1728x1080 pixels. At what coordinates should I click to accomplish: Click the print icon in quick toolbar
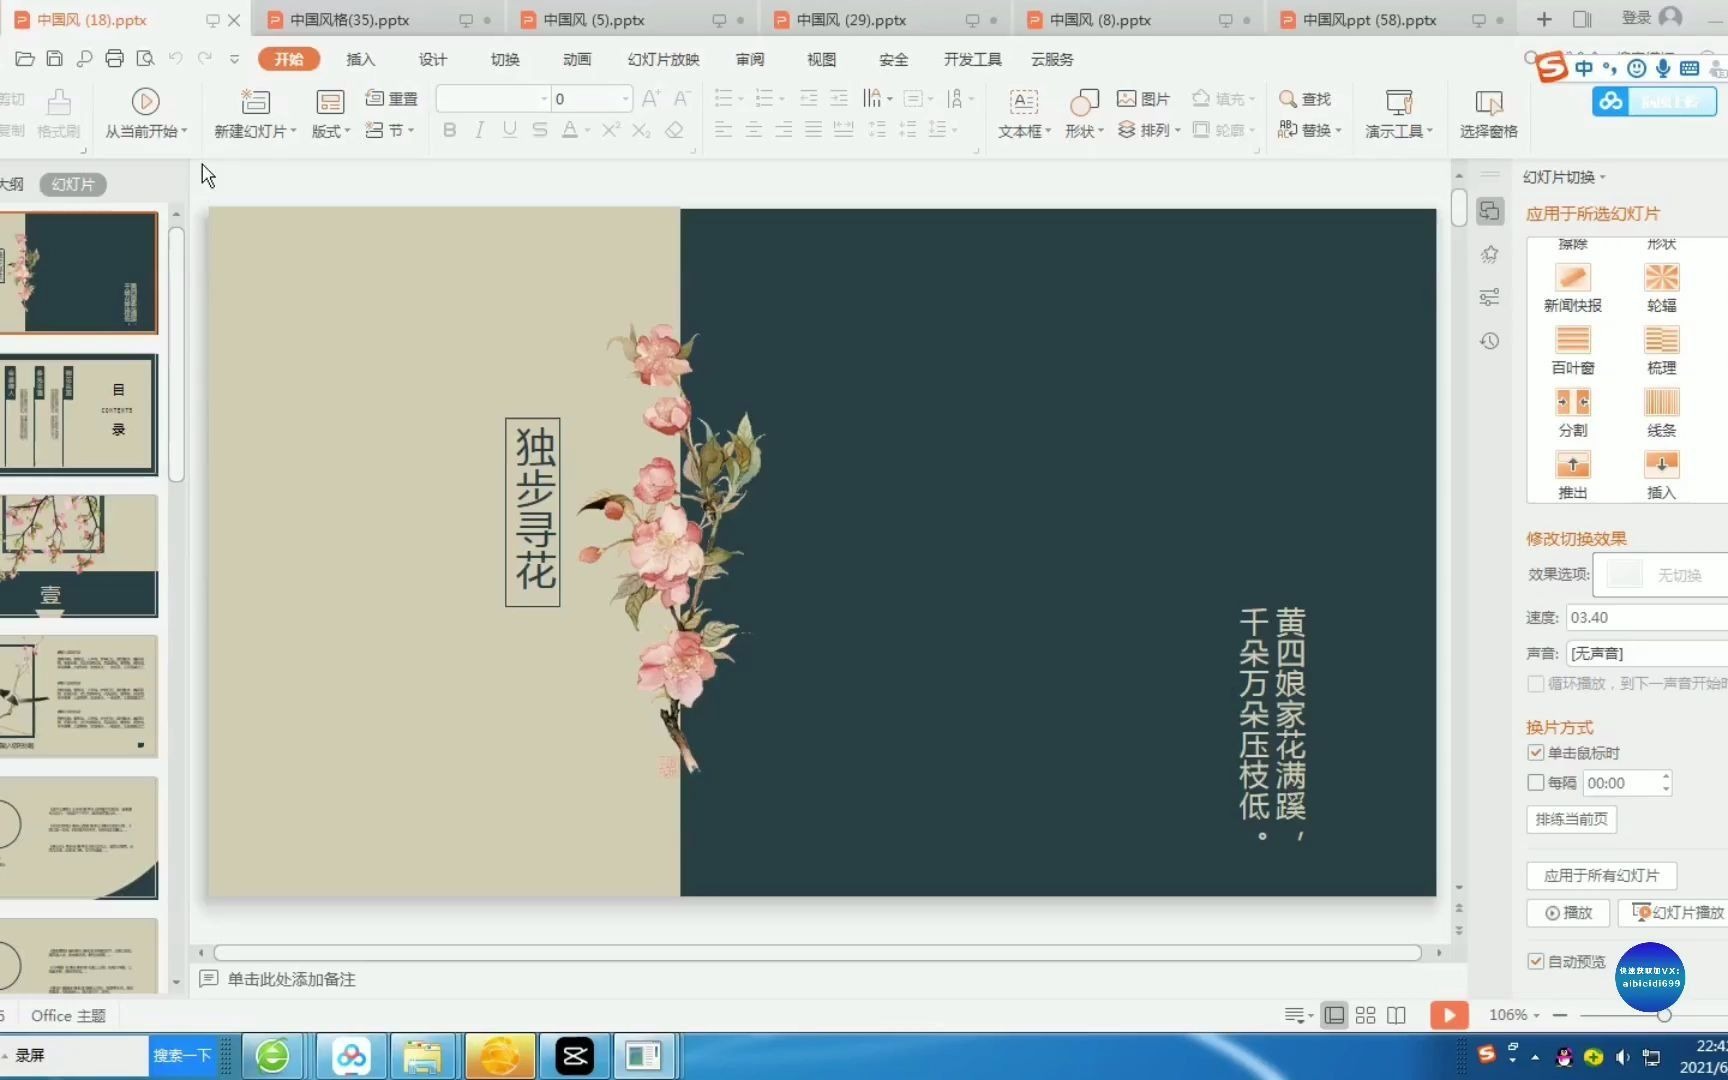pyautogui.click(x=115, y=59)
